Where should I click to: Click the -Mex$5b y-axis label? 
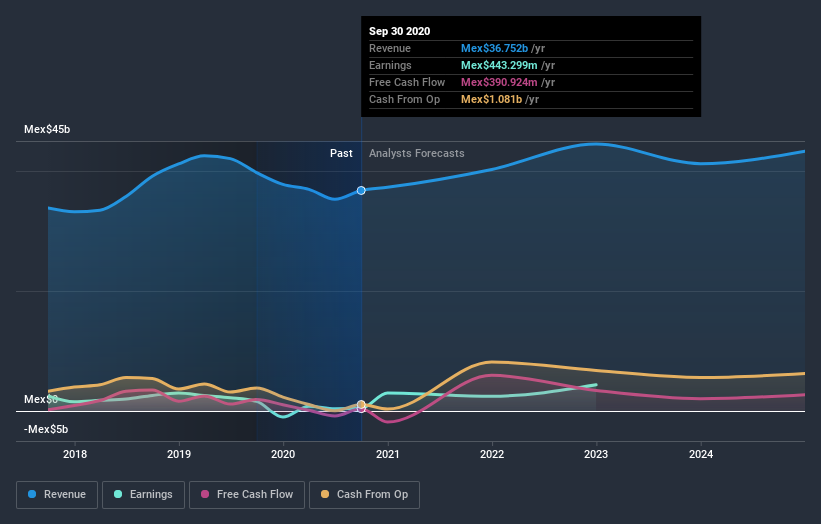point(46,429)
